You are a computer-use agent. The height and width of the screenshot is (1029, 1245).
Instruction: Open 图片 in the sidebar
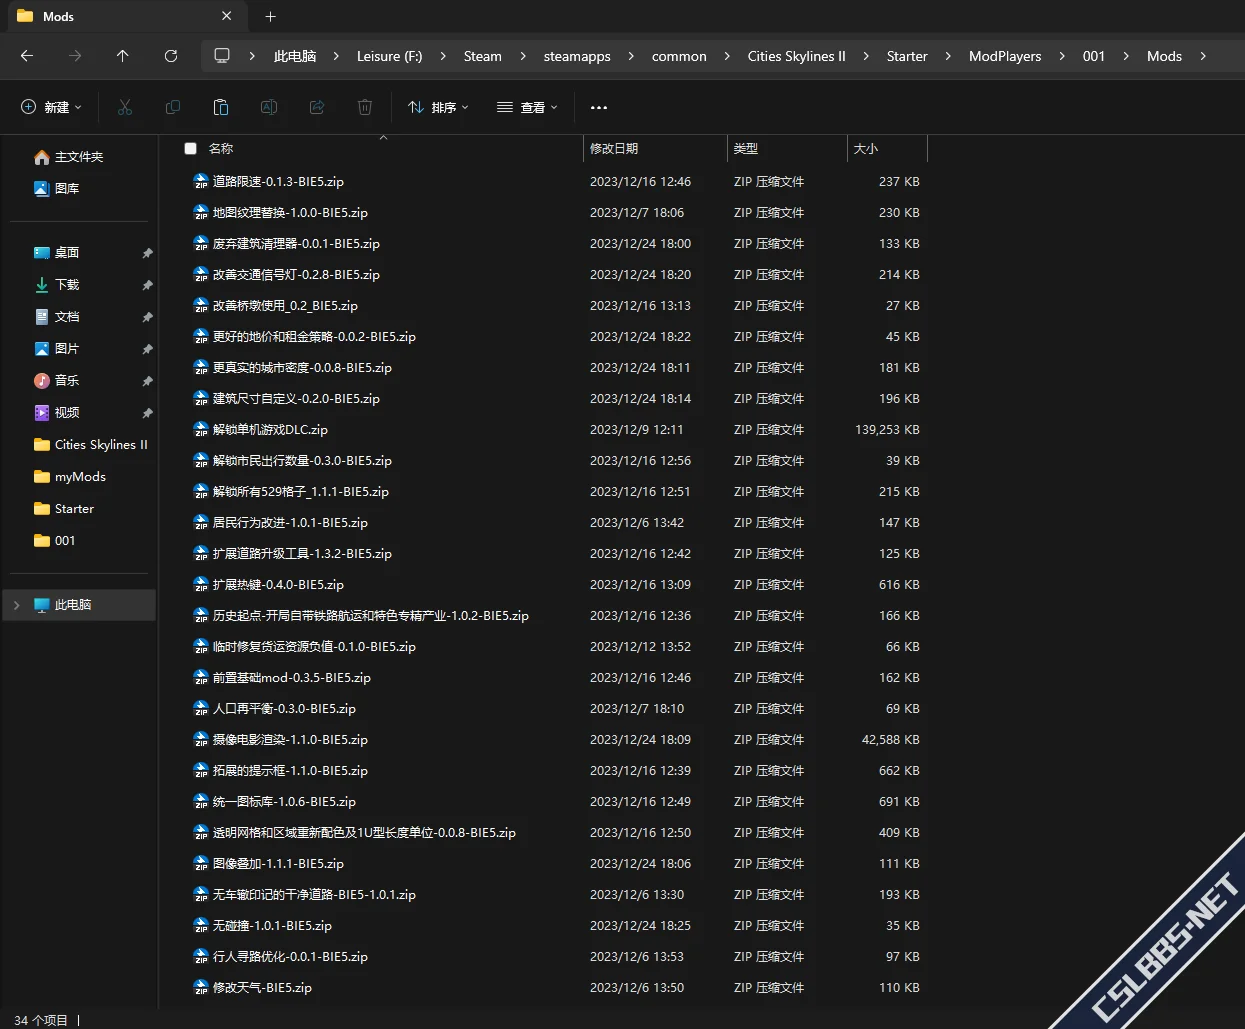[67, 349]
